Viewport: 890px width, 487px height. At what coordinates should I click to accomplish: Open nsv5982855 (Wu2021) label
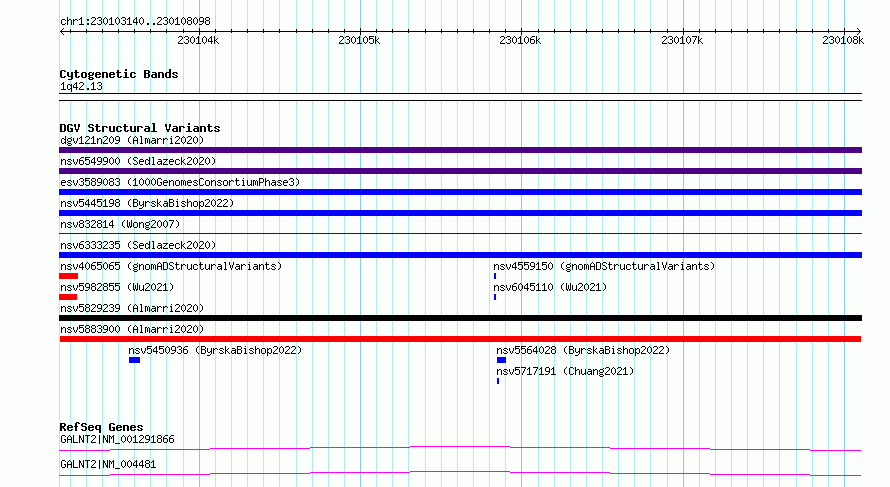pyautogui.click(x=117, y=287)
